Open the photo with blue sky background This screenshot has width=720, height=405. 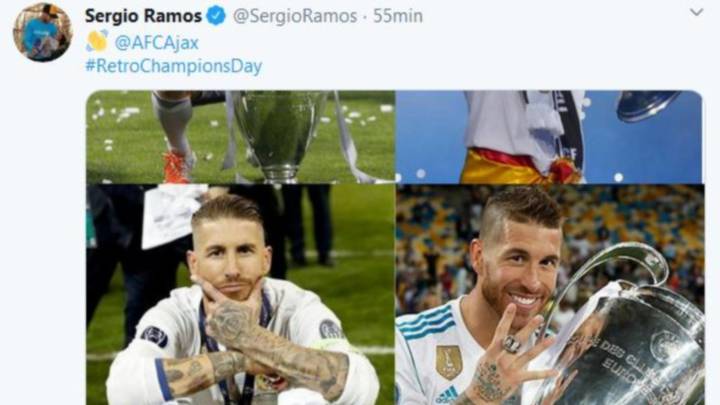click(x=549, y=137)
